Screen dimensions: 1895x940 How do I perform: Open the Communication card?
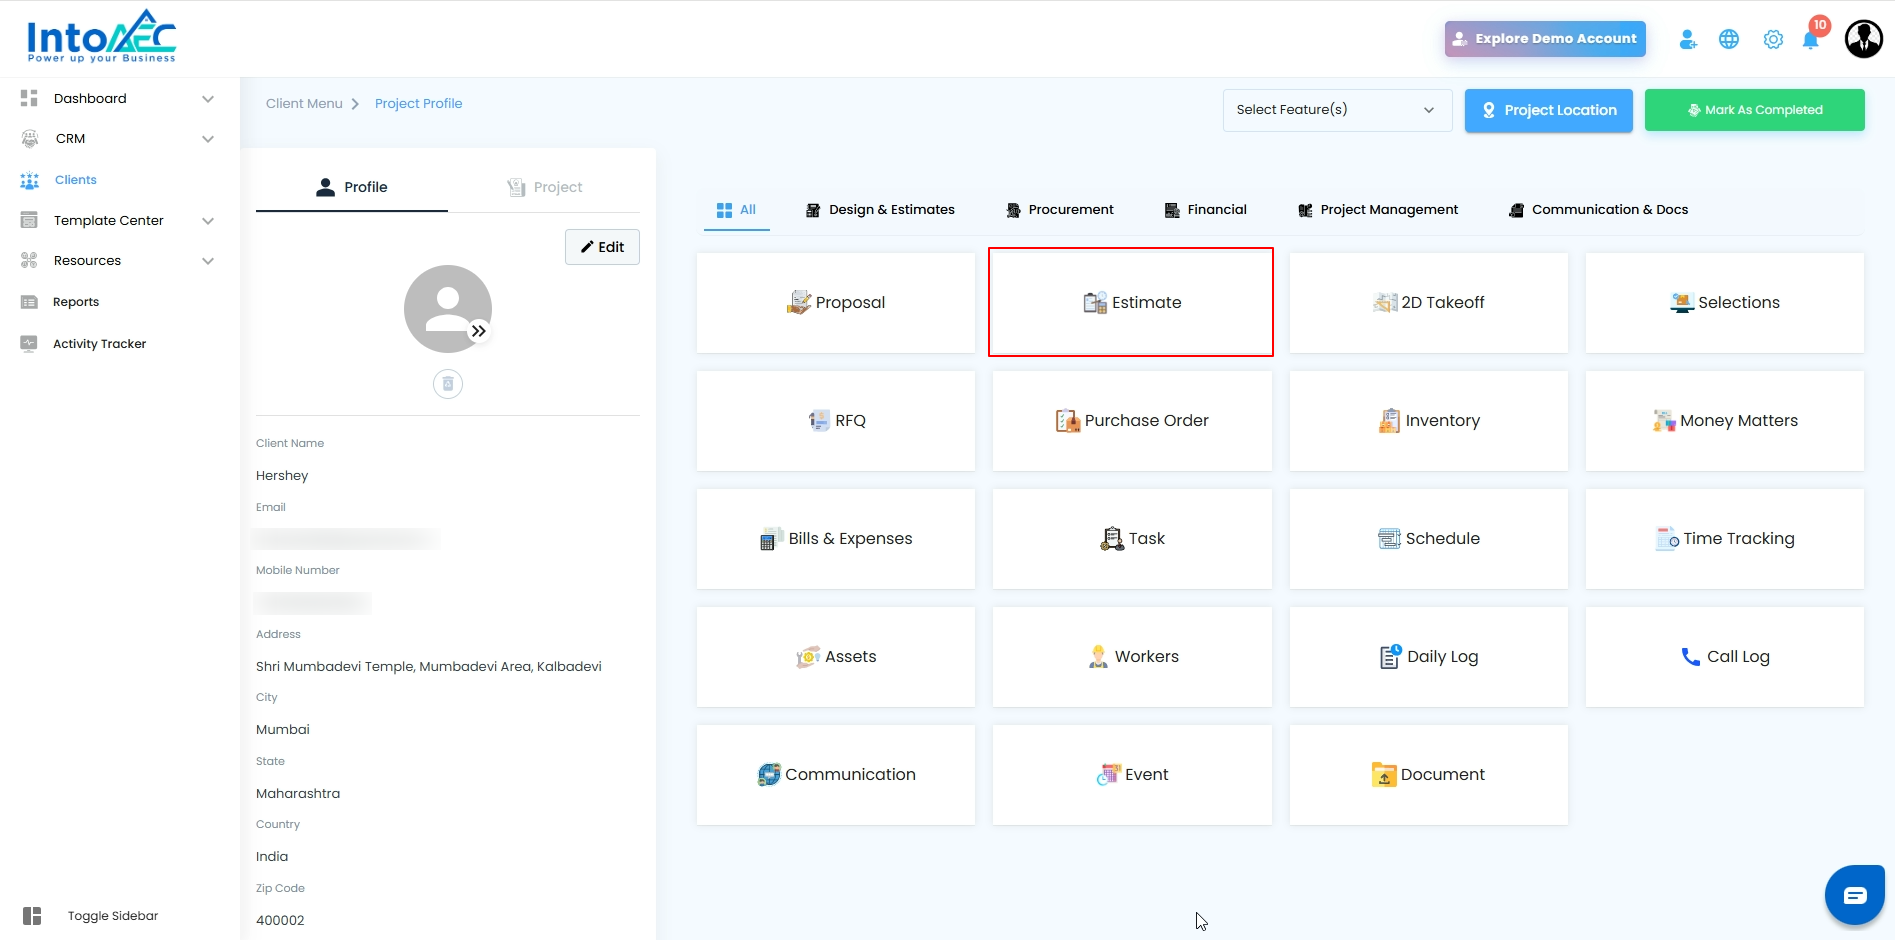coord(836,774)
